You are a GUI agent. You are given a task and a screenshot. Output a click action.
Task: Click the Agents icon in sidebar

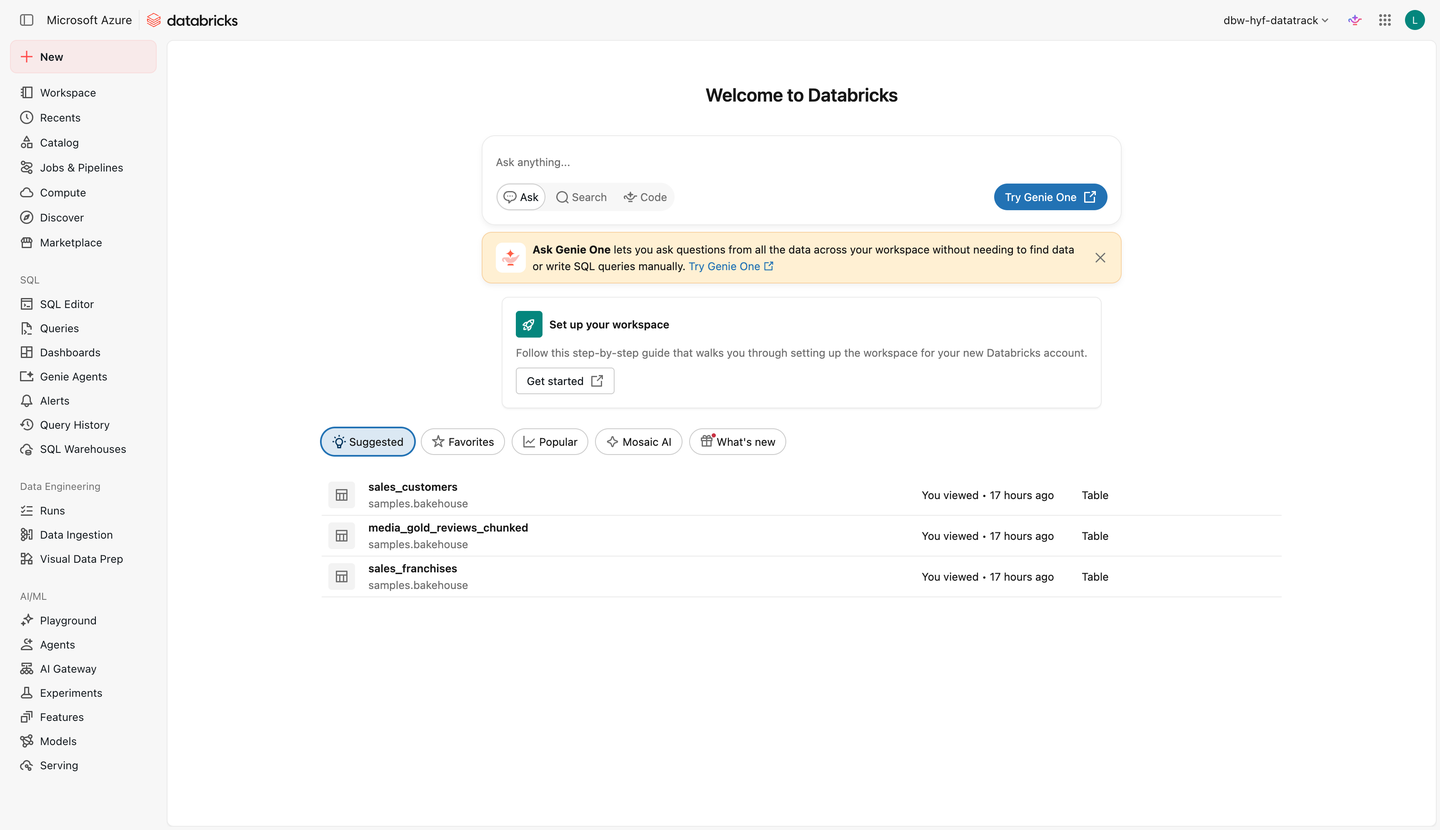point(27,645)
